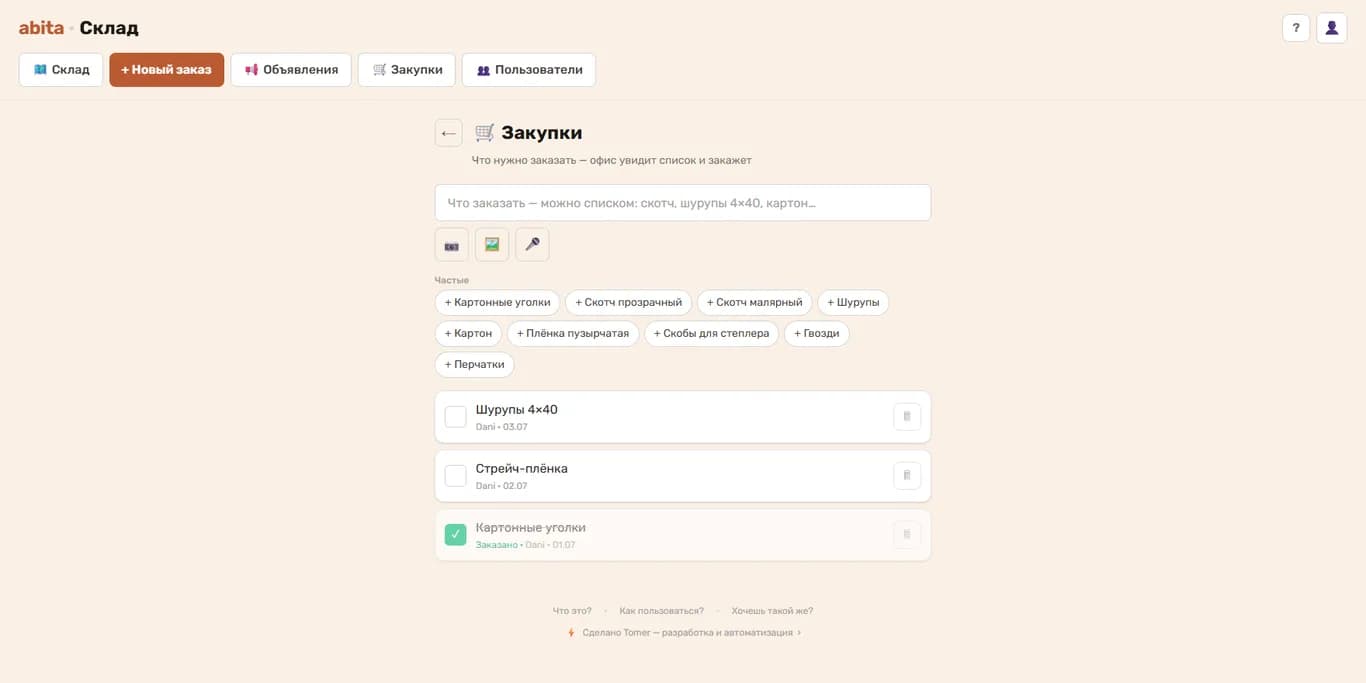Open the Что это? footer link

[x=572, y=611]
